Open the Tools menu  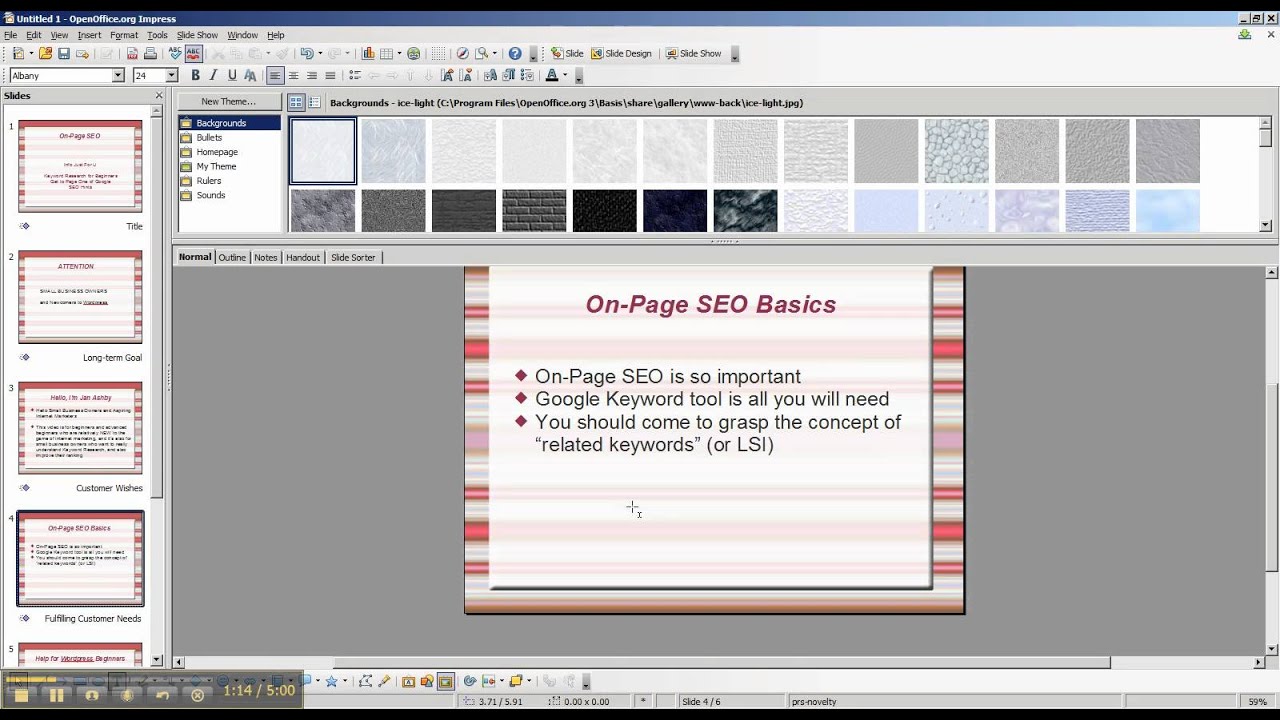(x=157, y=35)
